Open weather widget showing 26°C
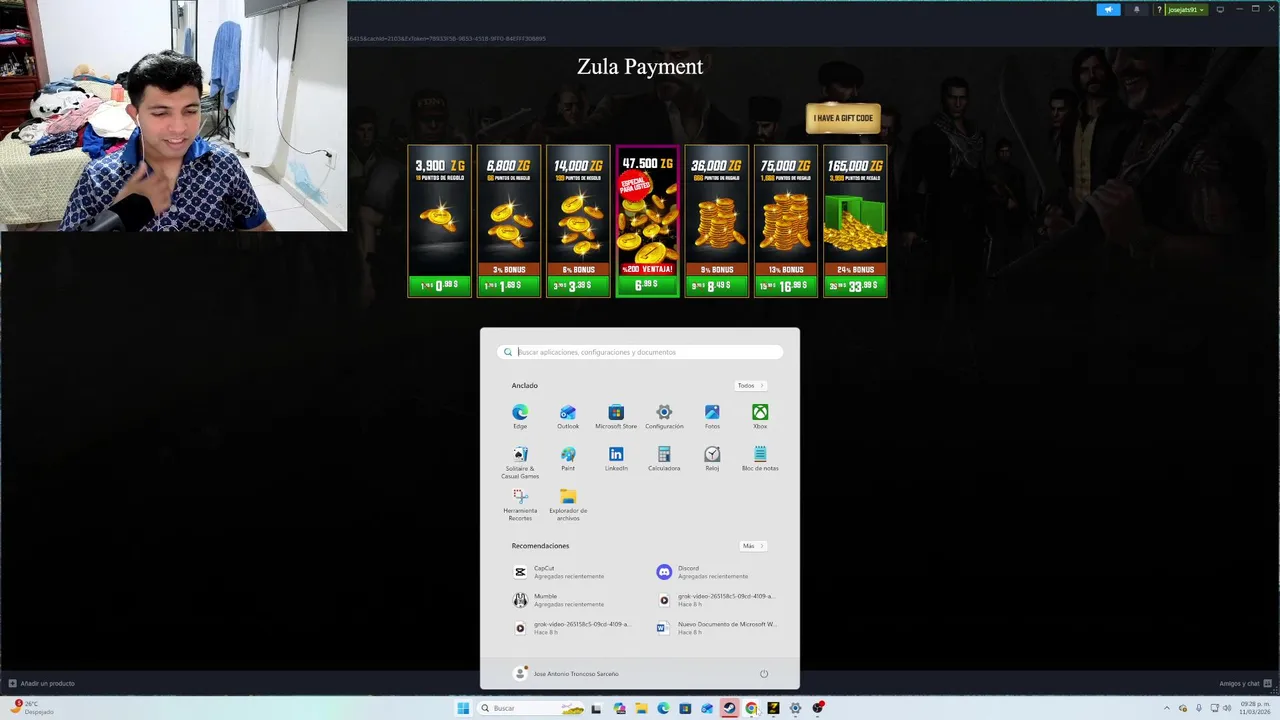The width and height of the screenshot is (1280, 720). click(x=33, y=708)
